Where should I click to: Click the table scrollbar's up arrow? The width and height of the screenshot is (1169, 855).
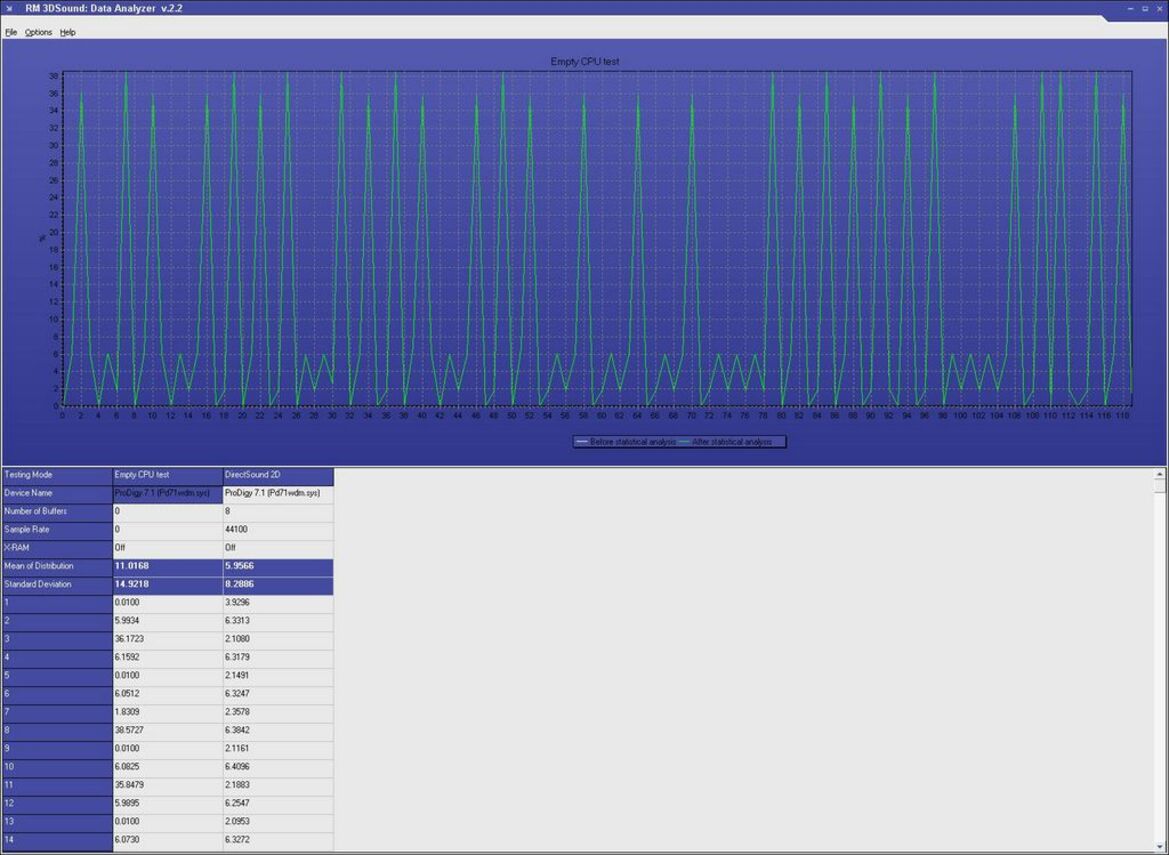coord(1159,473)
